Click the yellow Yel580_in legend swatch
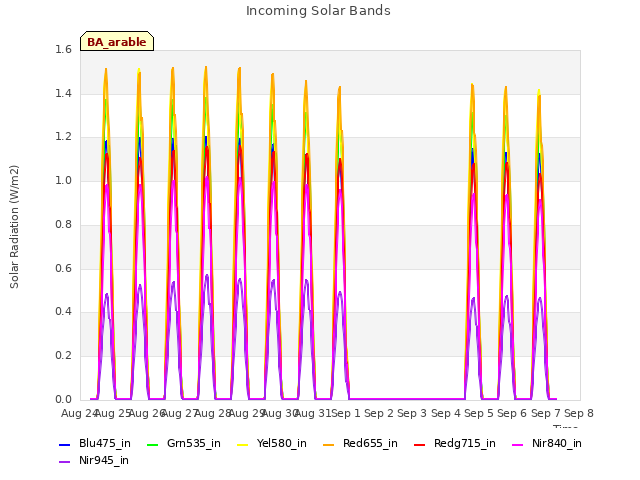The height and width of the screenshot is (480, 640). pyautogui.click(x=242, y=444)
